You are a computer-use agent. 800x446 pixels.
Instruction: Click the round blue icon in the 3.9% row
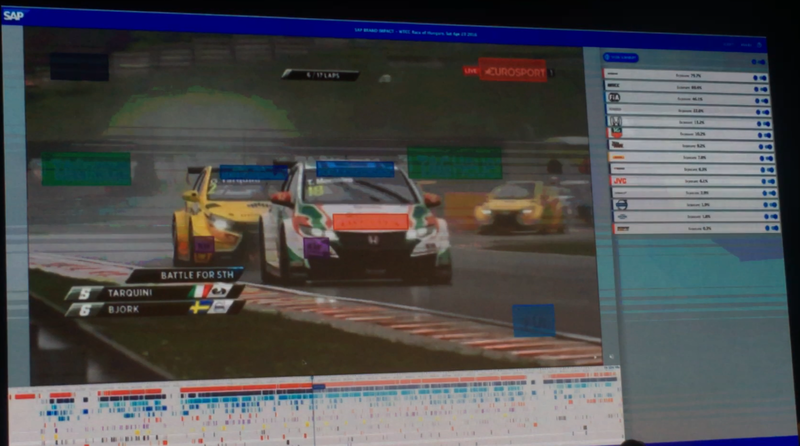765,193
